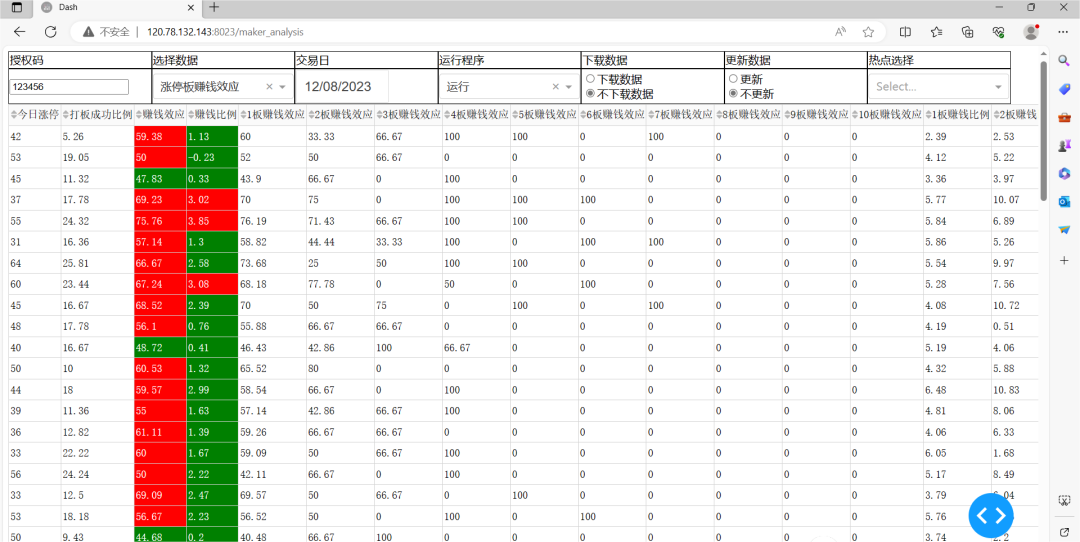
Task: Sort by the 7板赚钱效应 column arrows
Action: click(651, 115)
